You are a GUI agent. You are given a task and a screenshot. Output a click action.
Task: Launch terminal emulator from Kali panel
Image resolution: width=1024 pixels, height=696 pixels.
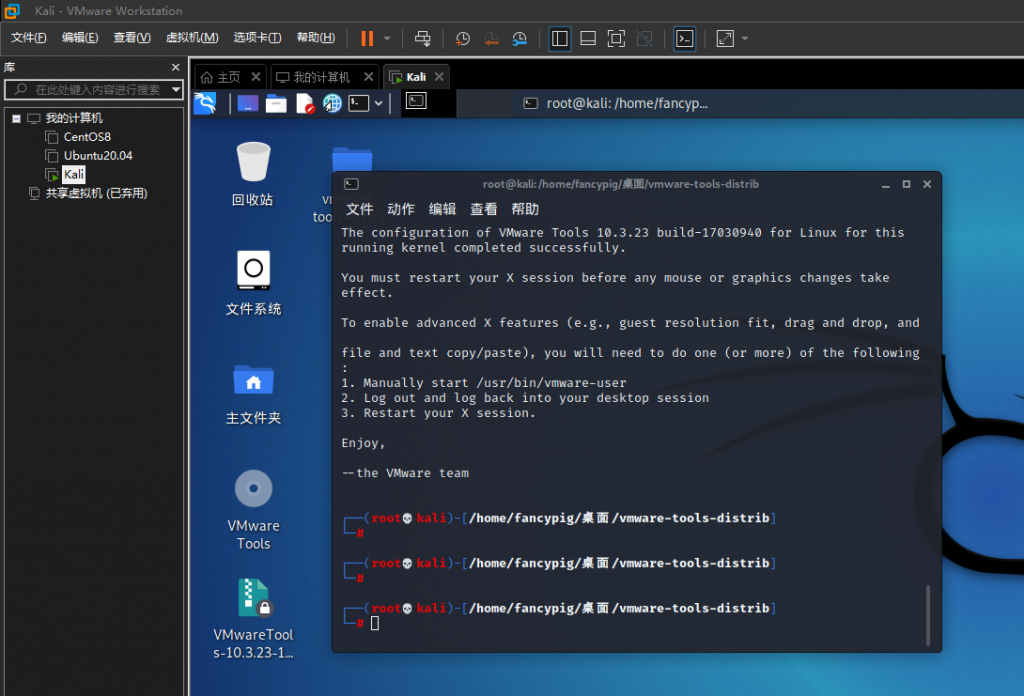[359, 103]
